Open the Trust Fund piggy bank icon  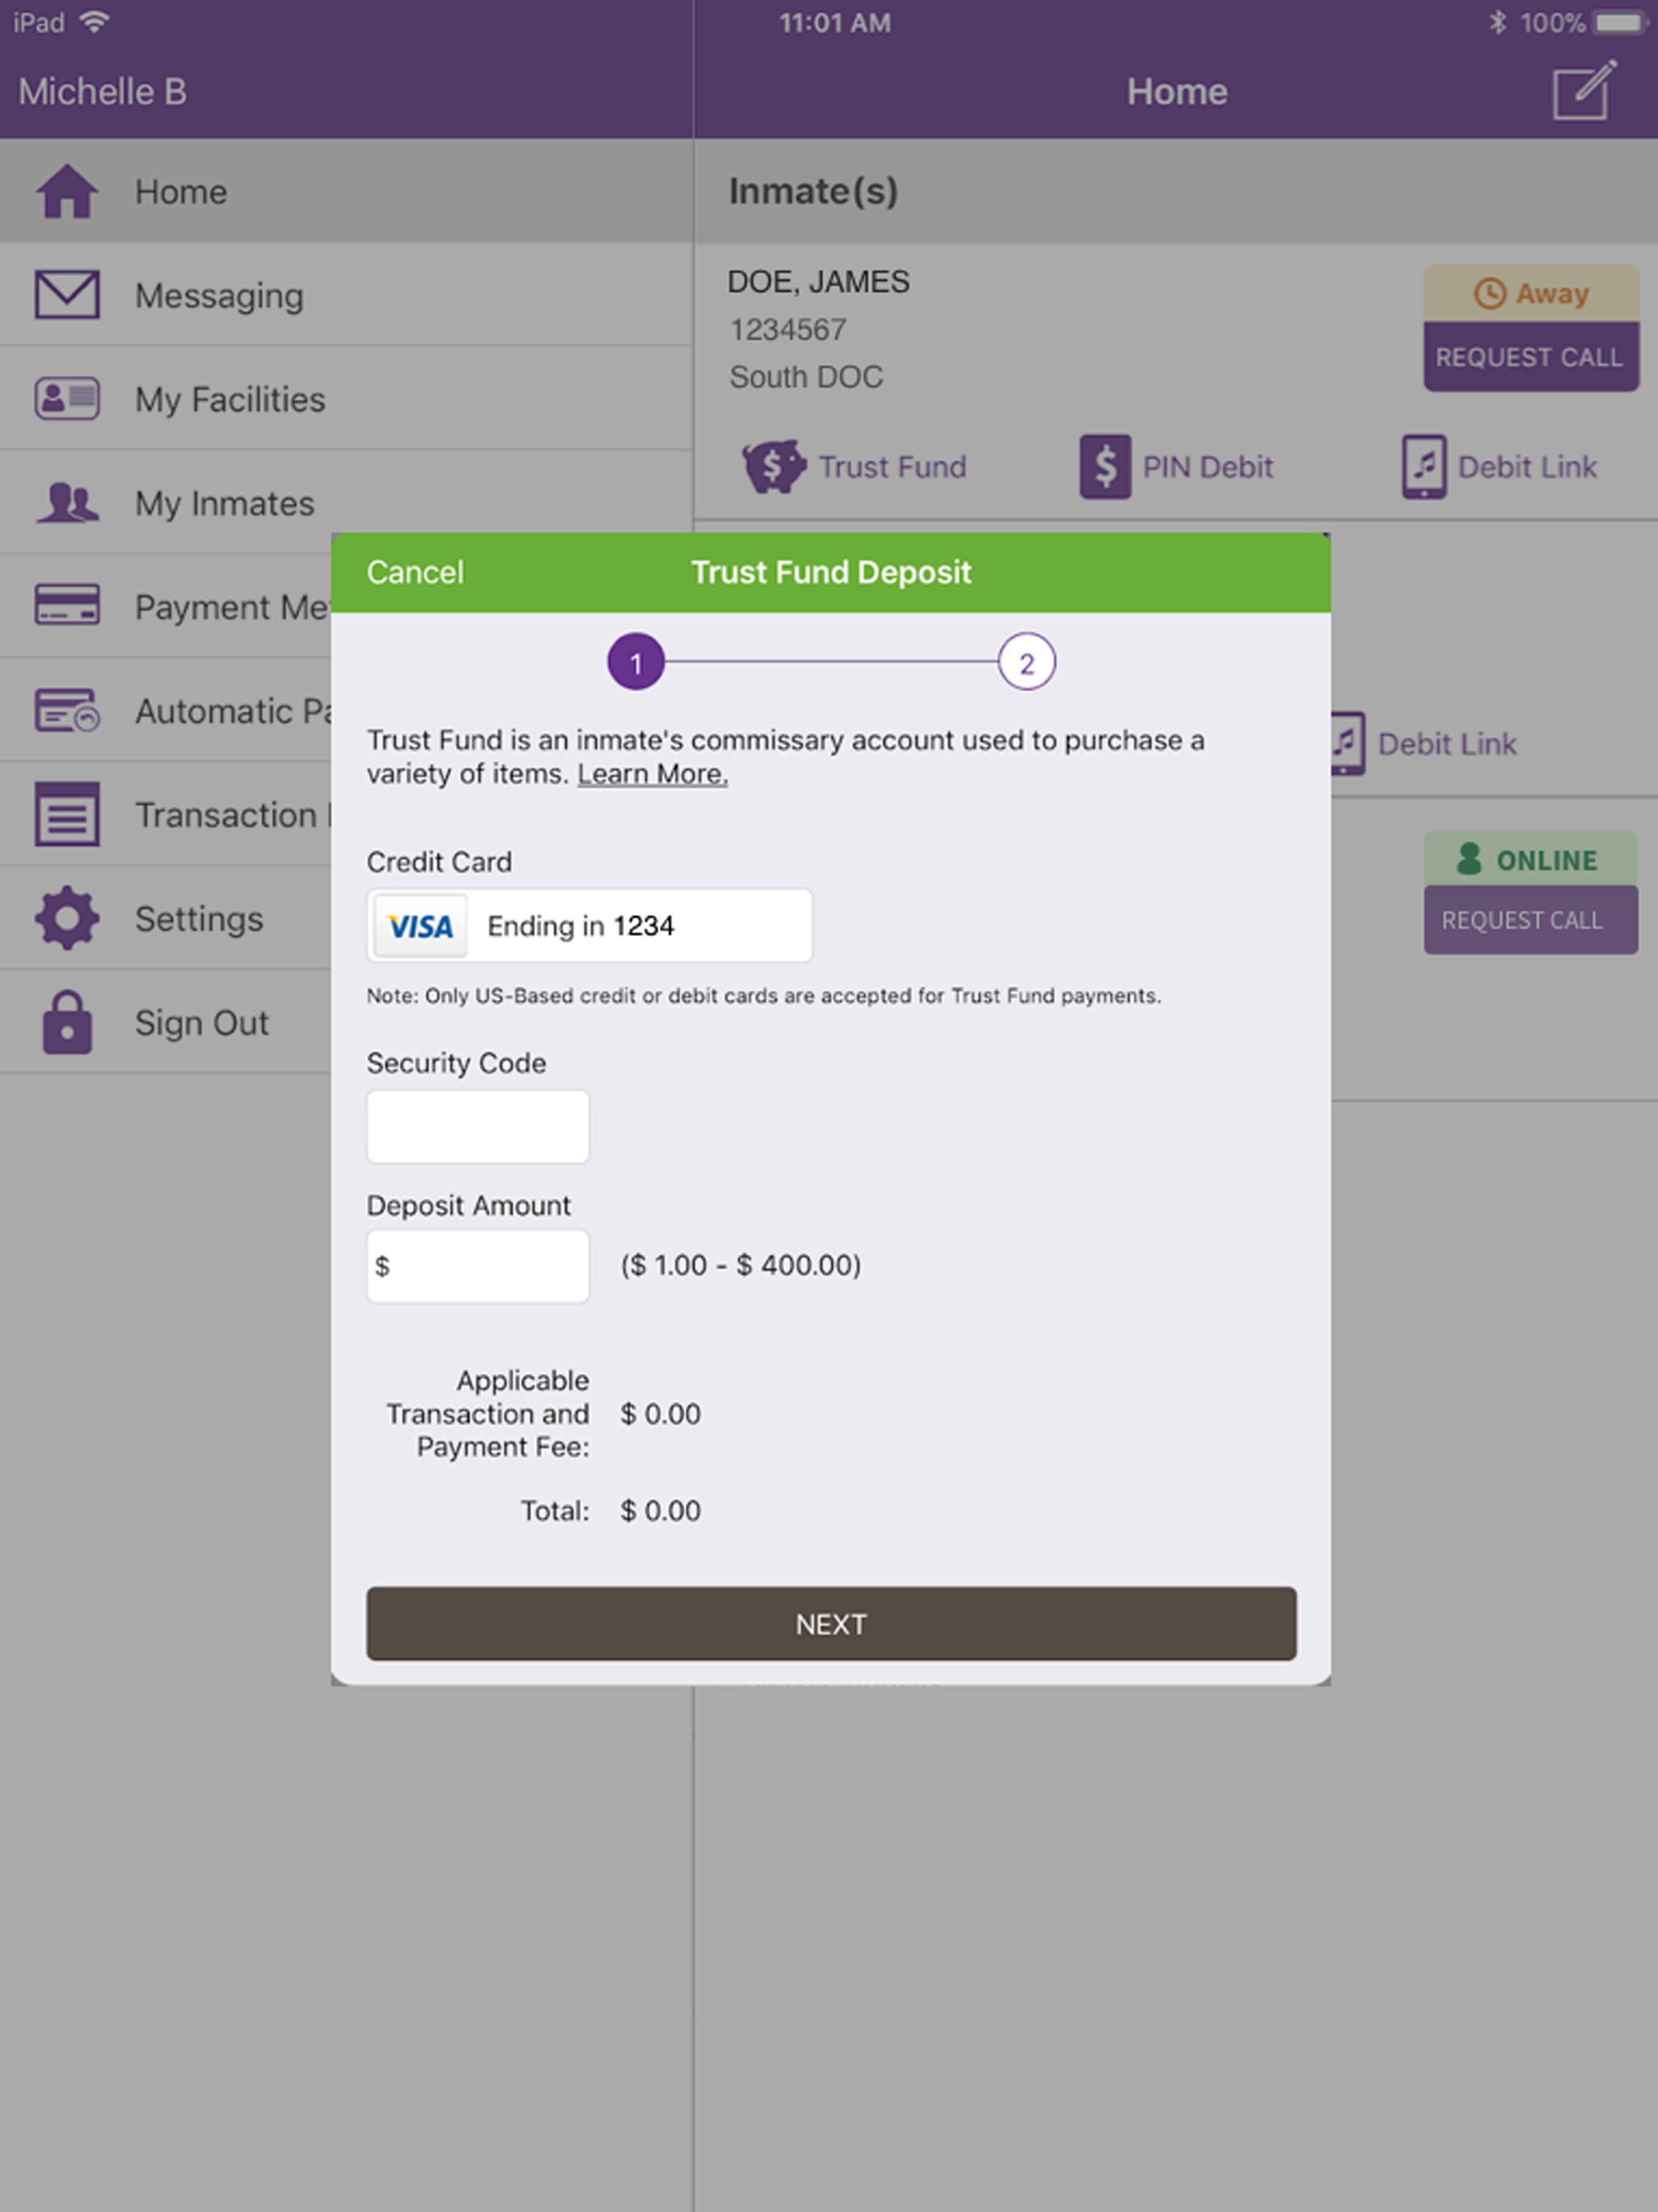[773, 465]
